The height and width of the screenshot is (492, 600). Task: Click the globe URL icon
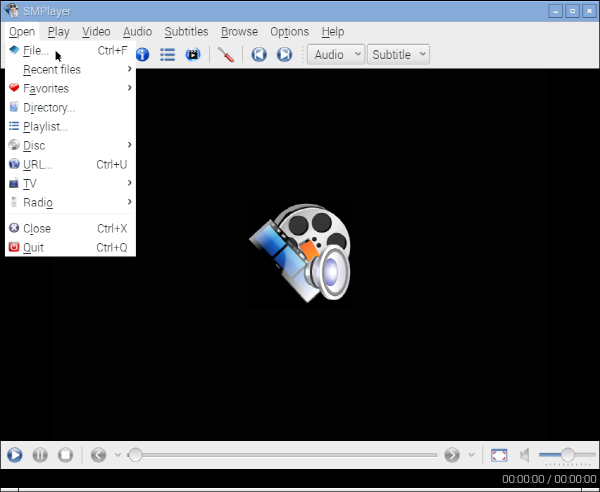(14, 164)
